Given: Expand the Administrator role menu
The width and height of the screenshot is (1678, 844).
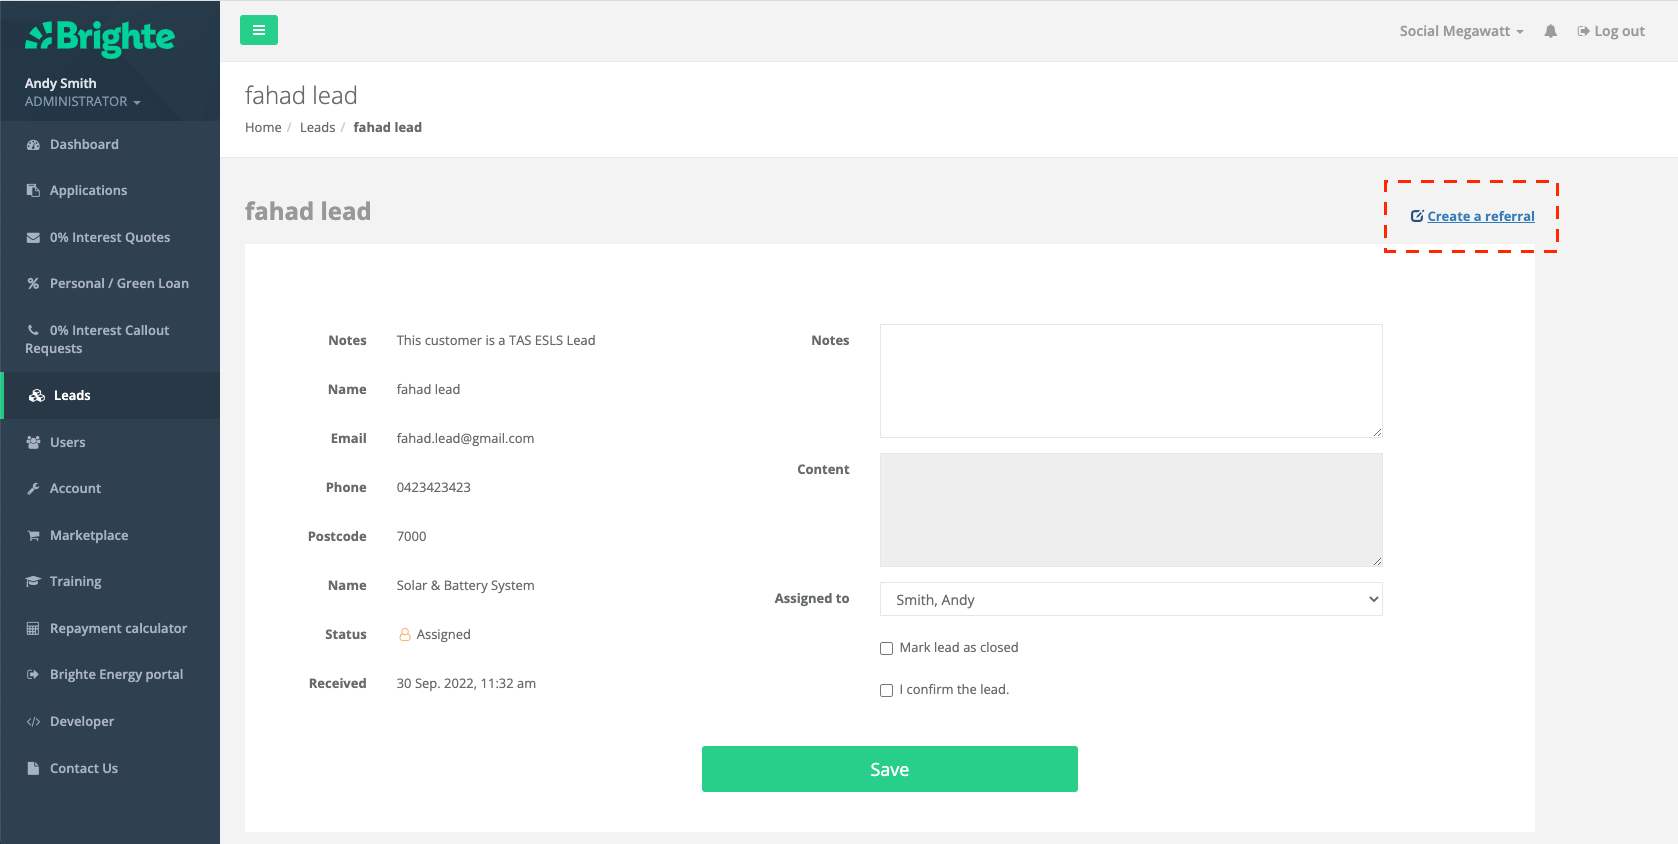Looking at the screenshot, I should pos(82,102).
